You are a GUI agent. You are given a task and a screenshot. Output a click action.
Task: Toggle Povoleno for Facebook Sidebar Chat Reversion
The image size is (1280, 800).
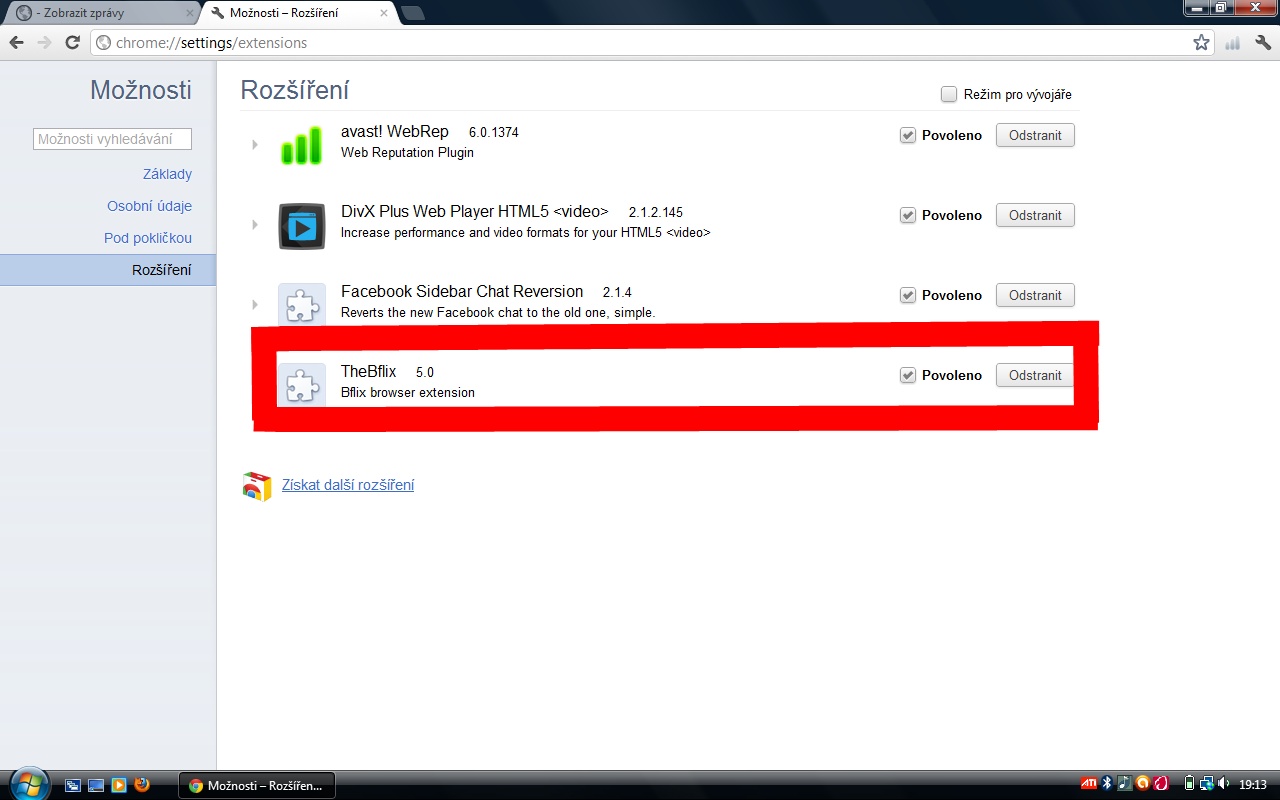[x=908, y=295]
